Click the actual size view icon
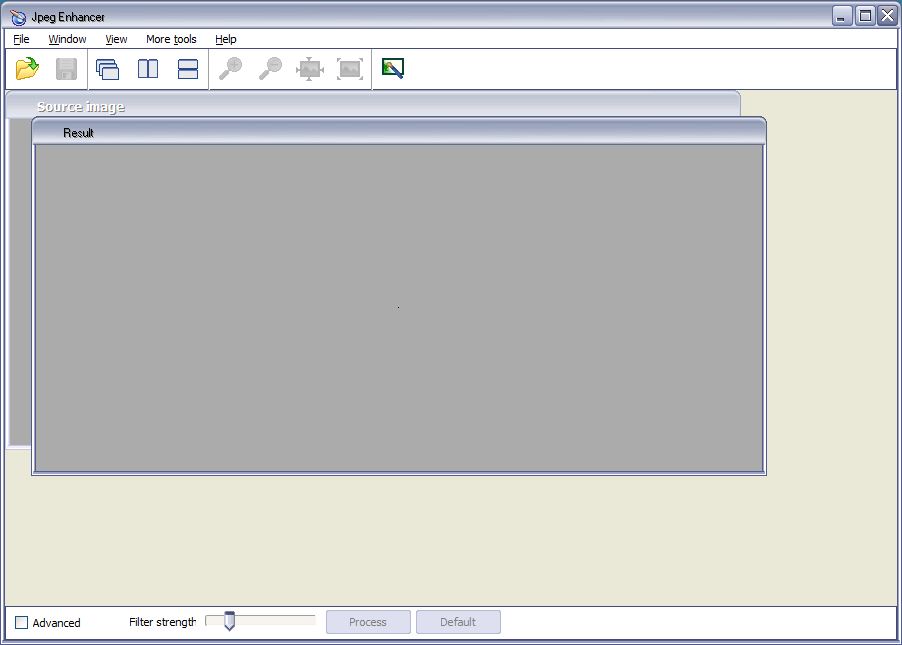This screenshot has height=645, width=902. [x=350, y=69]
